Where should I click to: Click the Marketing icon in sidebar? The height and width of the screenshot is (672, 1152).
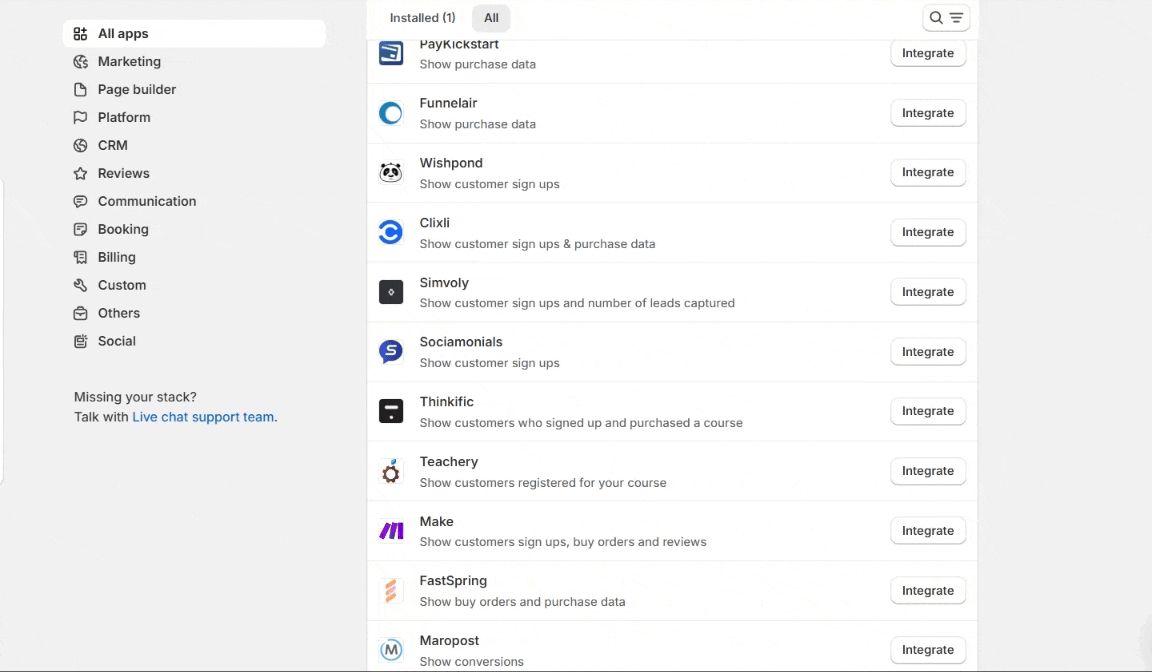click(80, 62)
